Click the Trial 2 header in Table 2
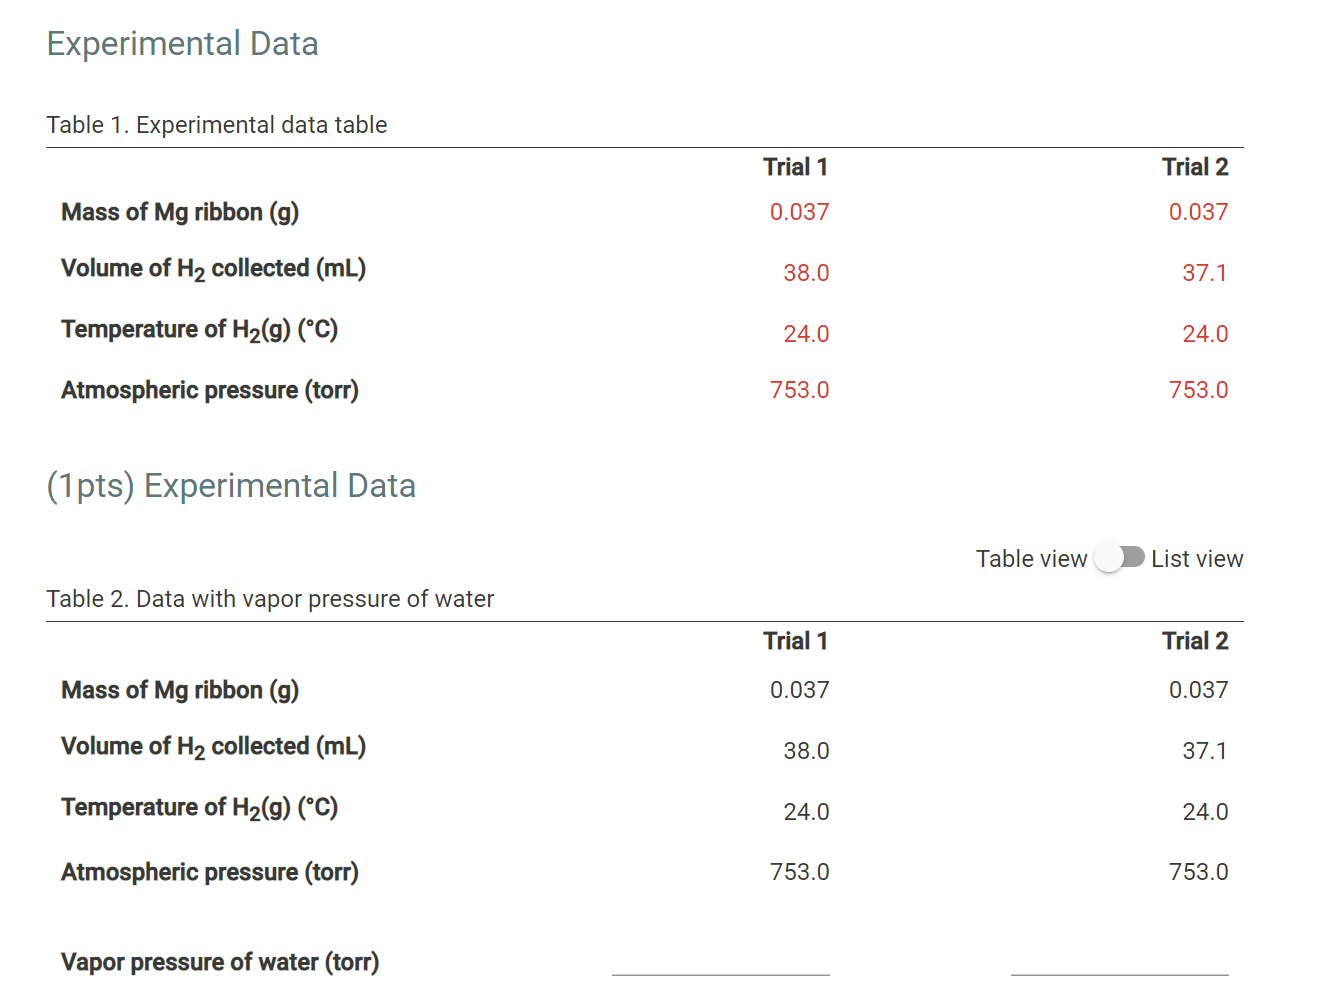 coord(1196,640)
